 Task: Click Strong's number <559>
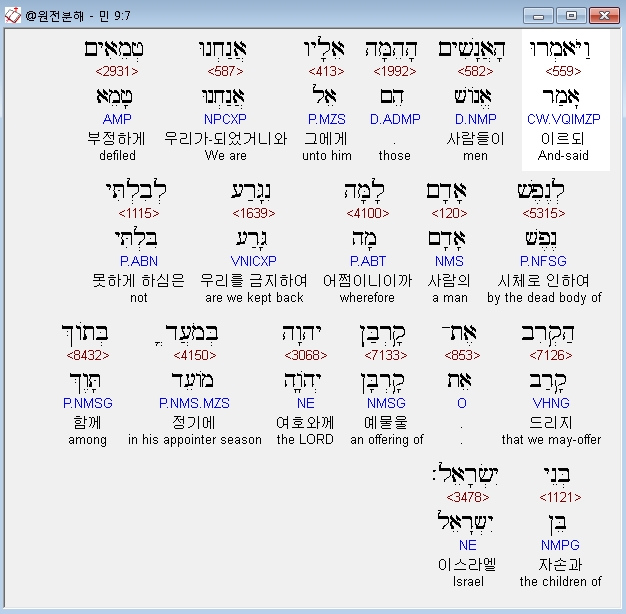coord(563,71)
